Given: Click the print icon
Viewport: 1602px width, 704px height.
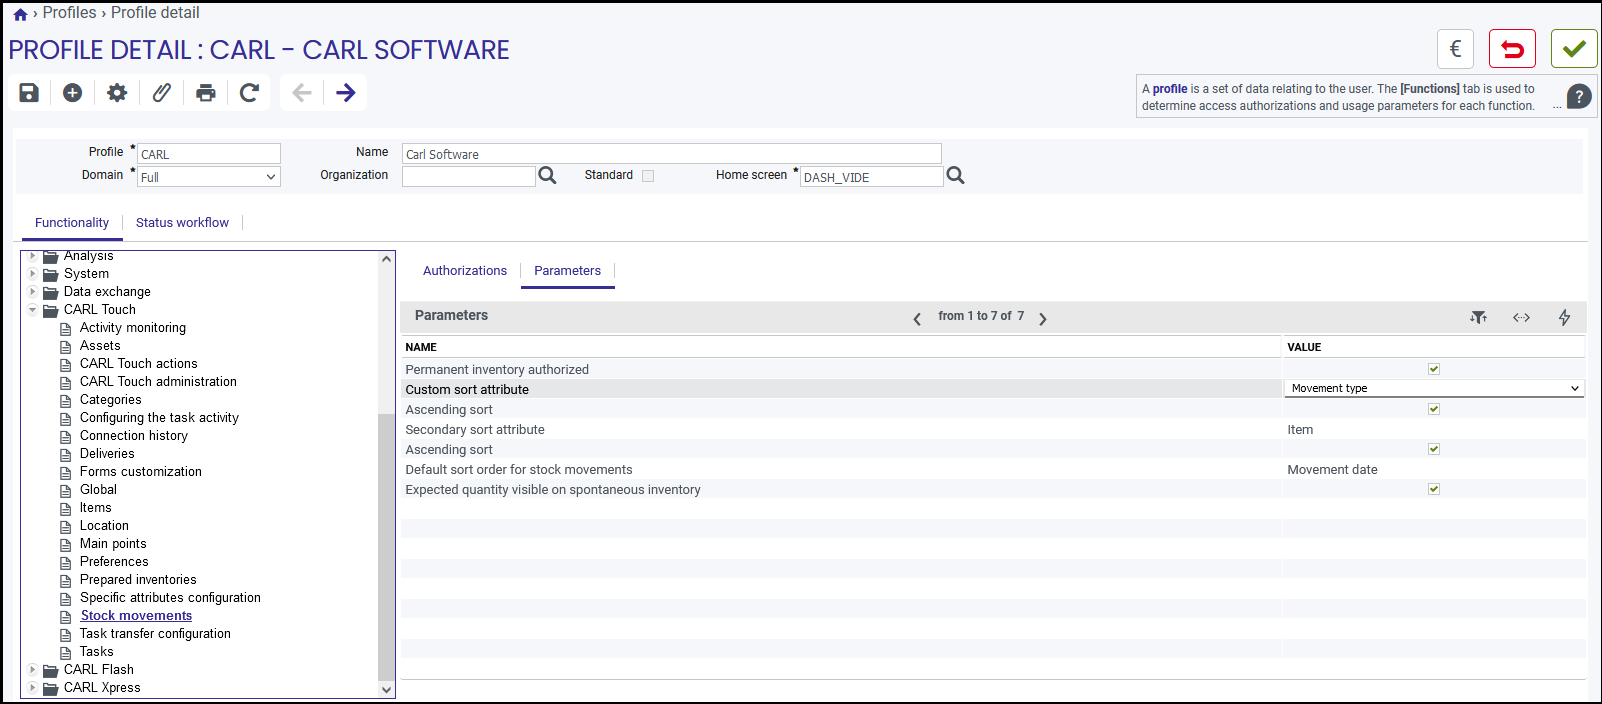Looking at the screenshot, I should [x=206, y=93].
